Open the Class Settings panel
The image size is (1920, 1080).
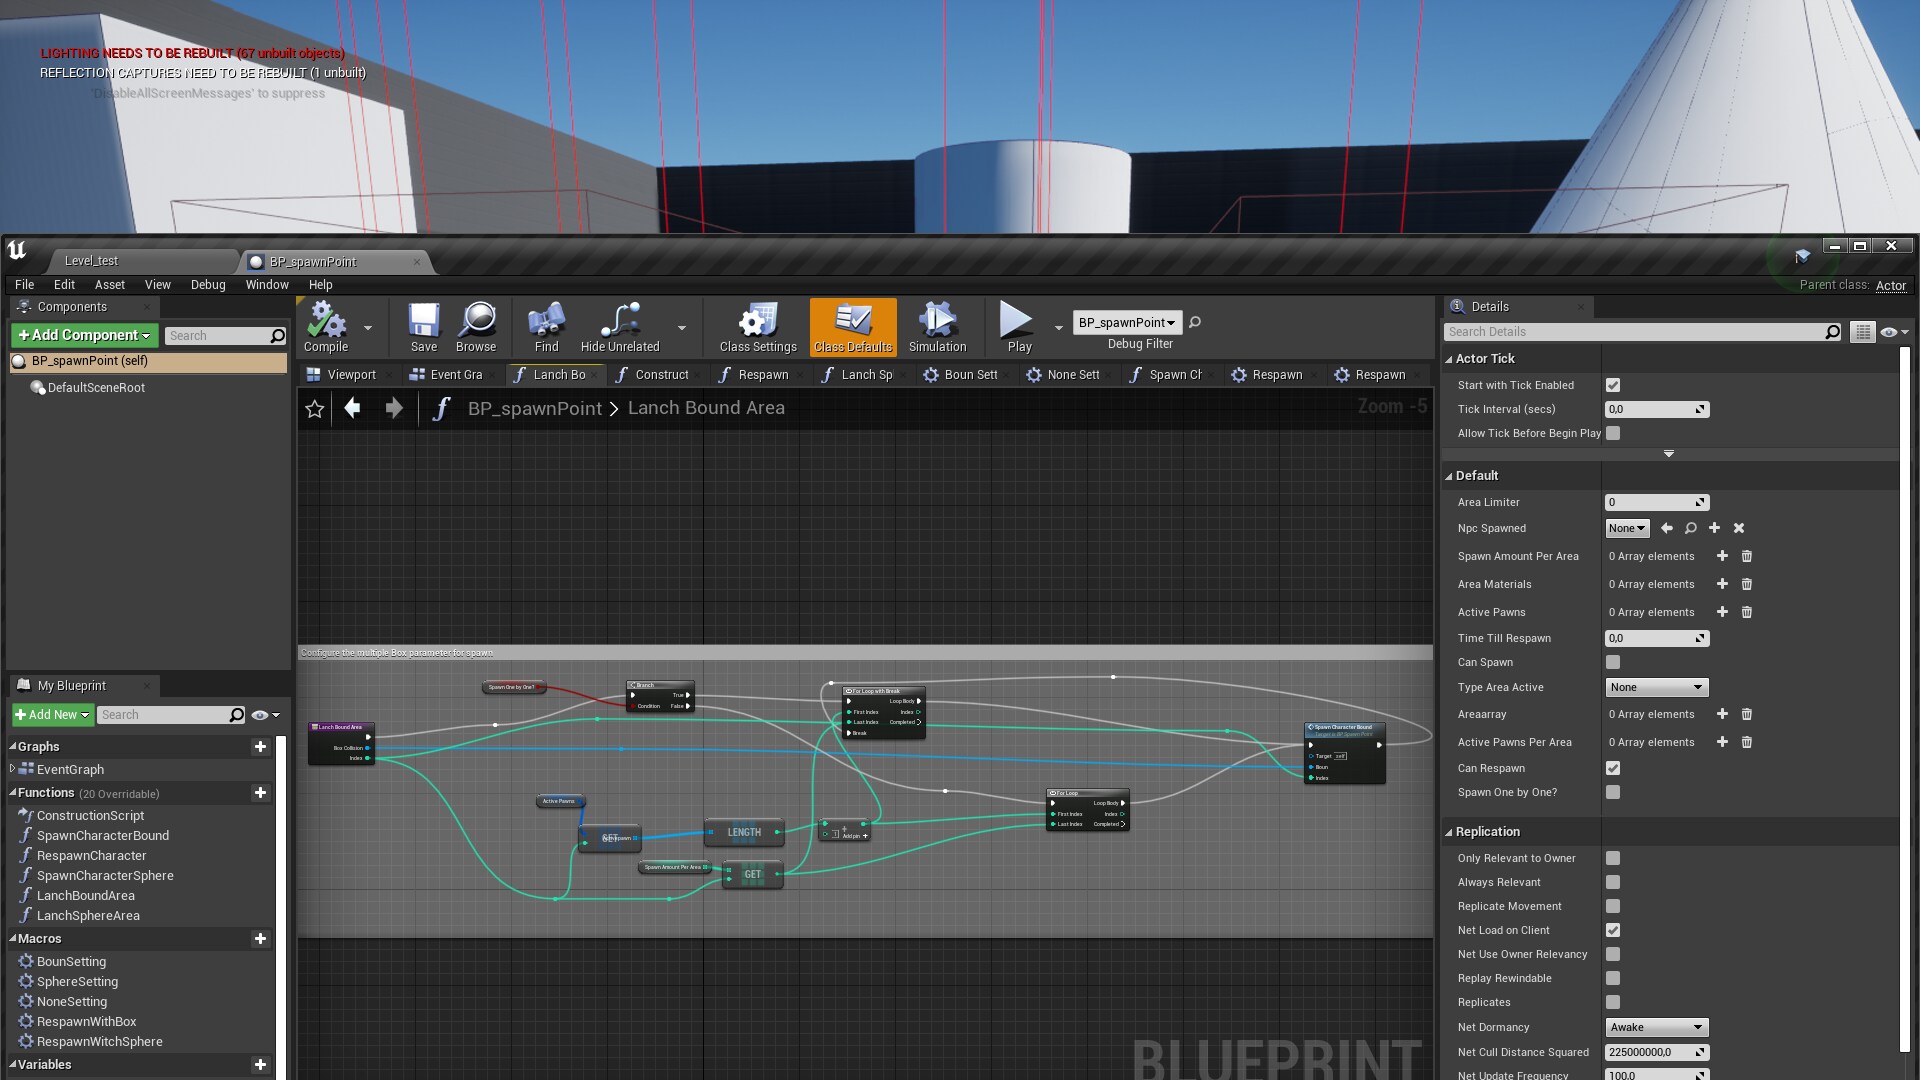pos(756,327)
